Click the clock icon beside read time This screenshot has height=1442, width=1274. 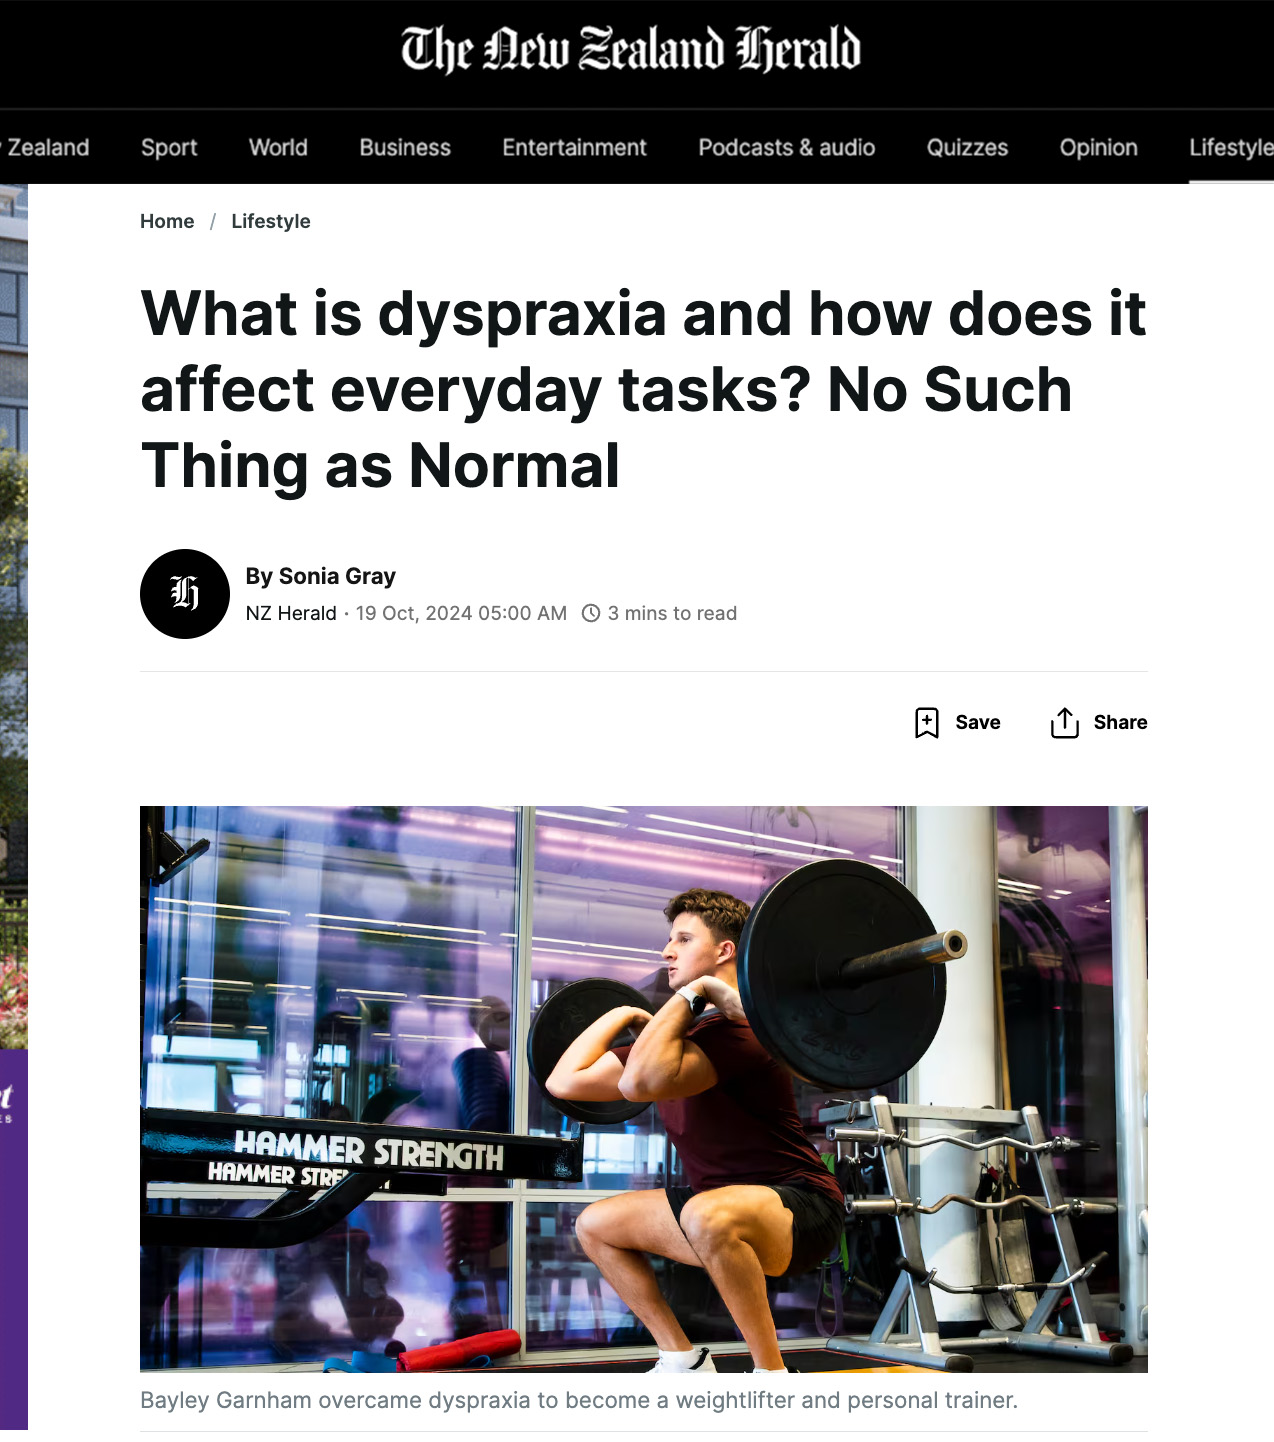[x=591, y=613]
